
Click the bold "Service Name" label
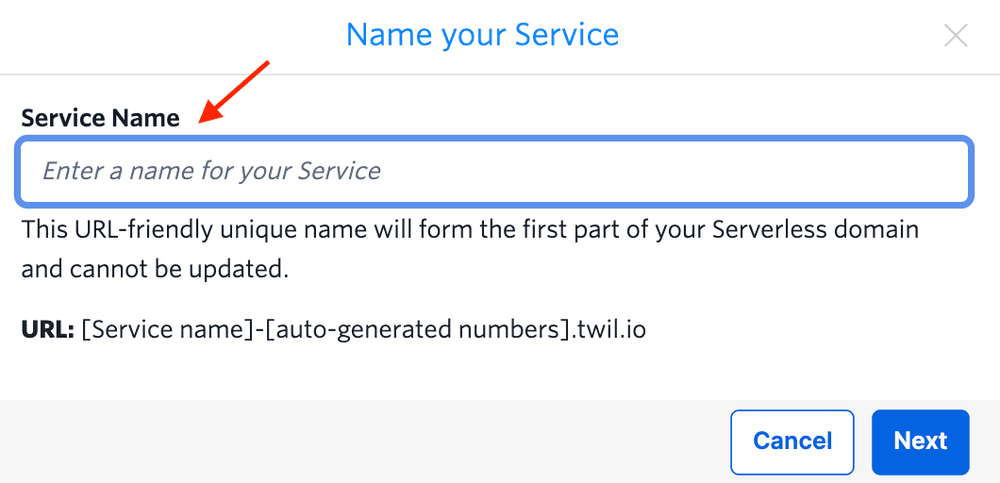[100, 118]
